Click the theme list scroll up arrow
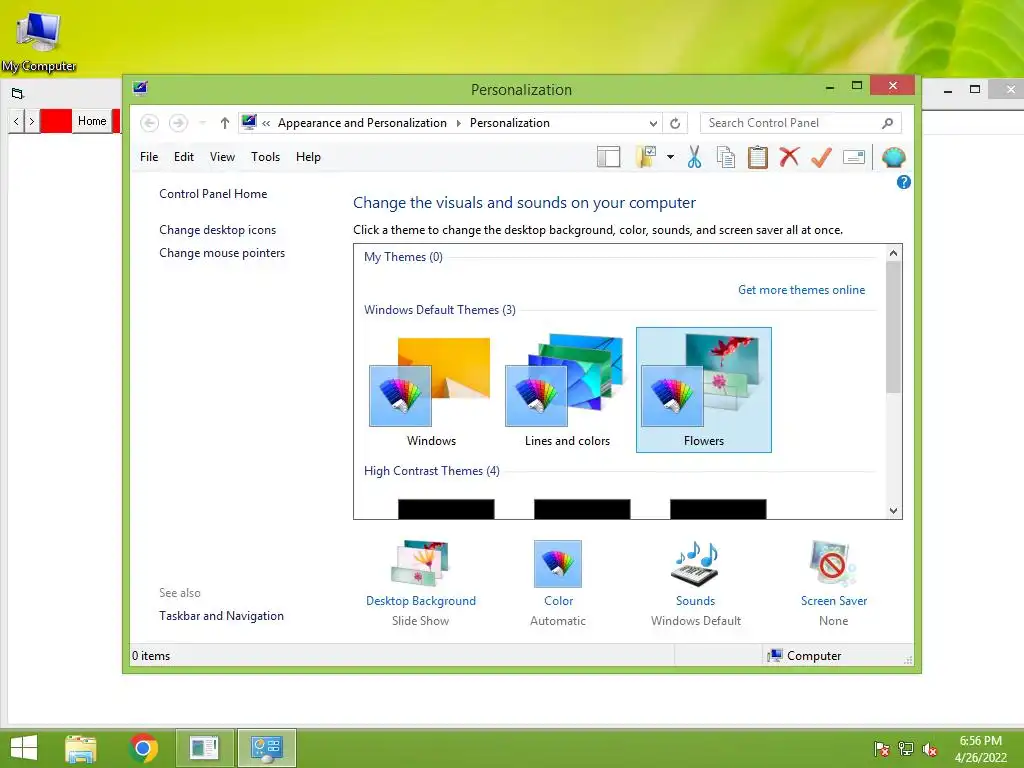The image size is (1024, 768). (x=893, y=253)
